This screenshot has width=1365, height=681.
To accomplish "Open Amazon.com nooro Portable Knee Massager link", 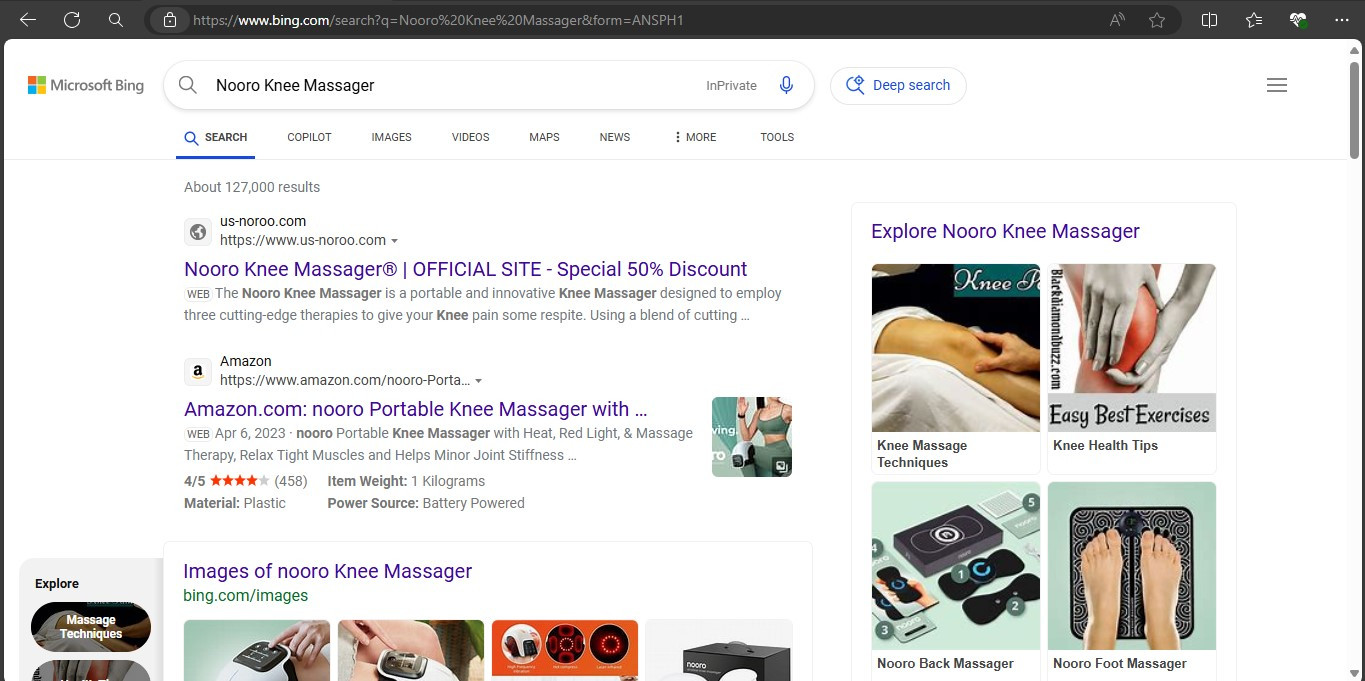I will pyautogui.click(x=416, y=409).
